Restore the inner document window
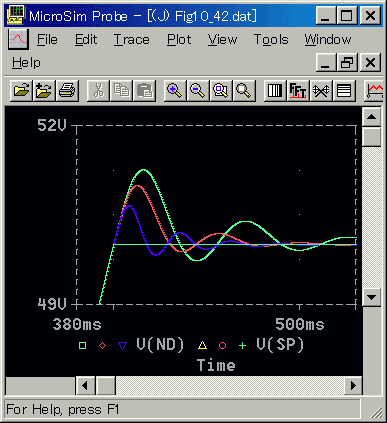This screenshot has height=423, width=387. pyautogui.click(x=347, y=62)
